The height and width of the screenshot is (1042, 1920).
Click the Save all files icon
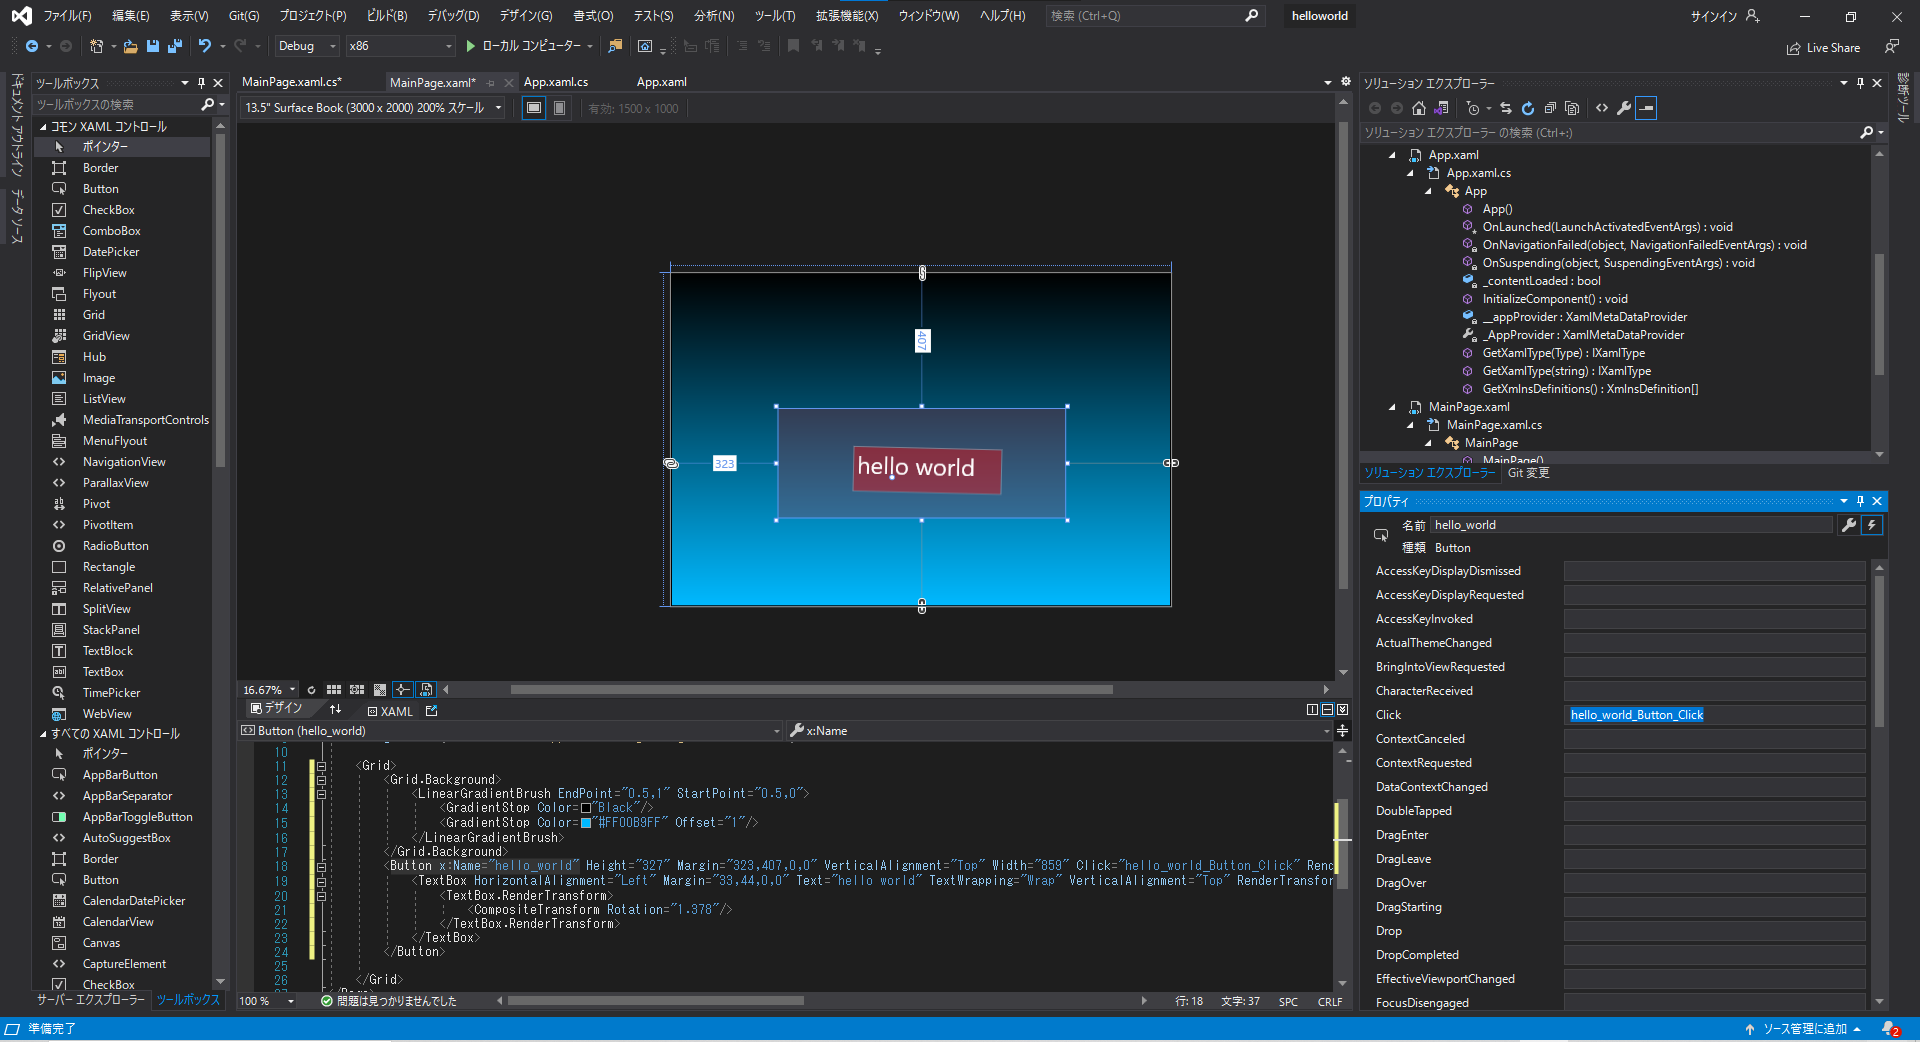pos(174,46)
